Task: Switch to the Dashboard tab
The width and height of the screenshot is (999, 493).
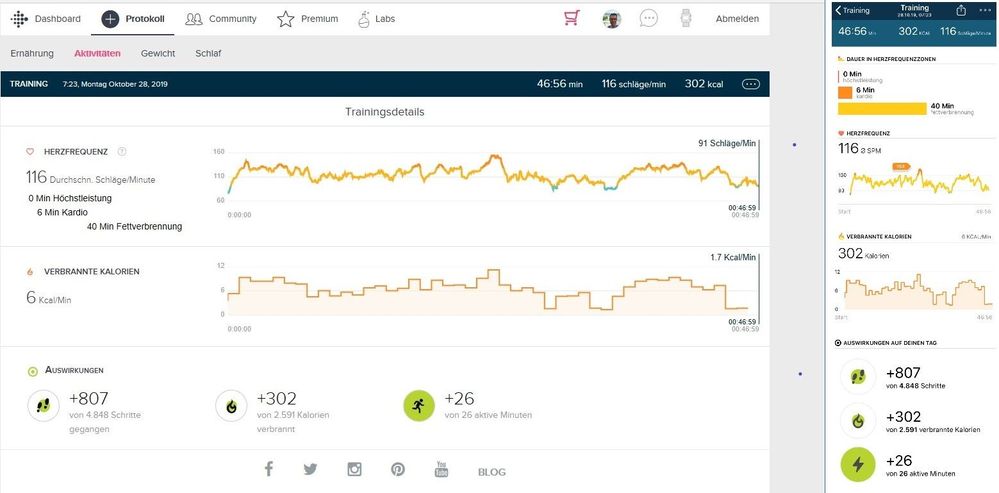Action: click(x=47, y=19)
